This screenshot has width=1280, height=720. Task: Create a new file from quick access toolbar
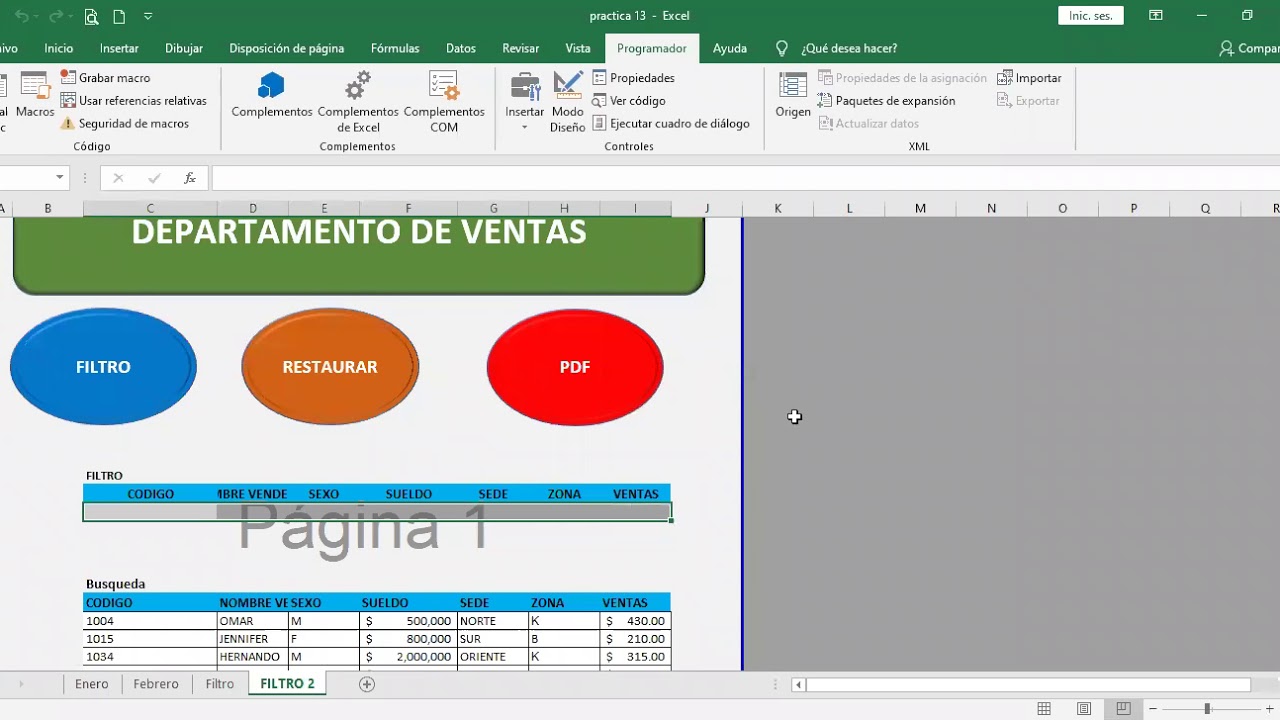(x=119, y=16)
